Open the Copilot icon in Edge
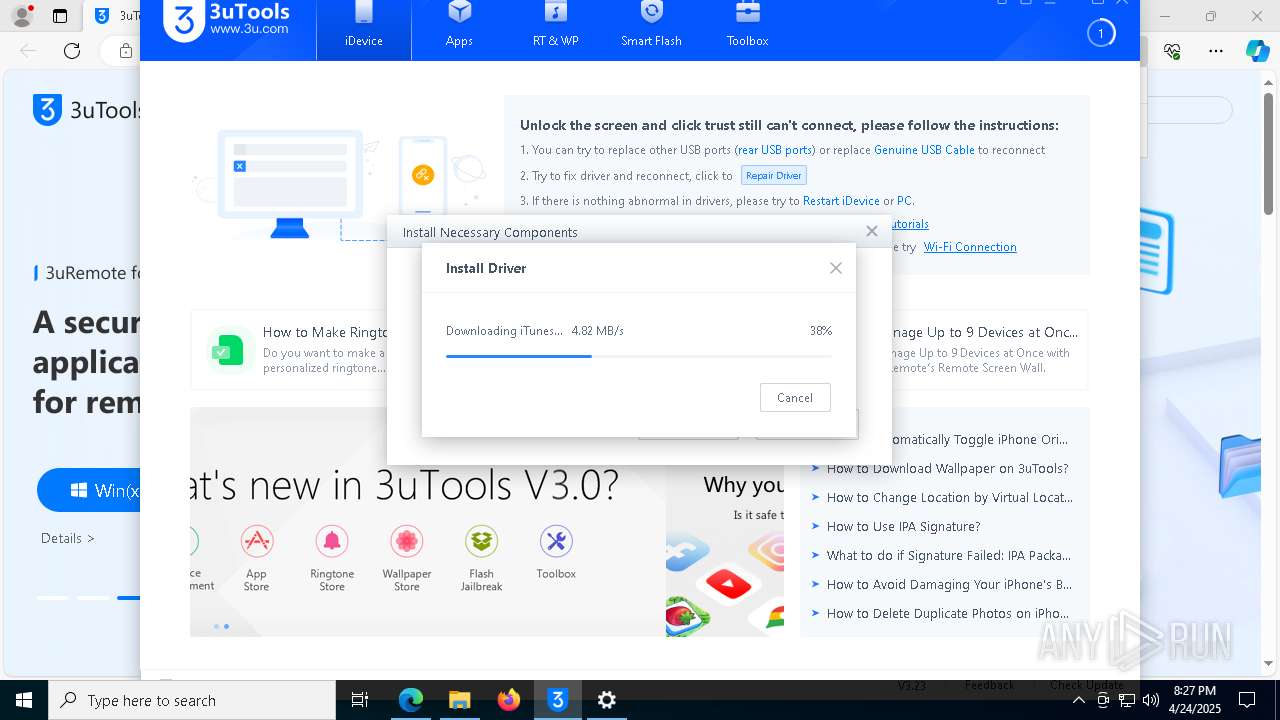 [1257, 50]
